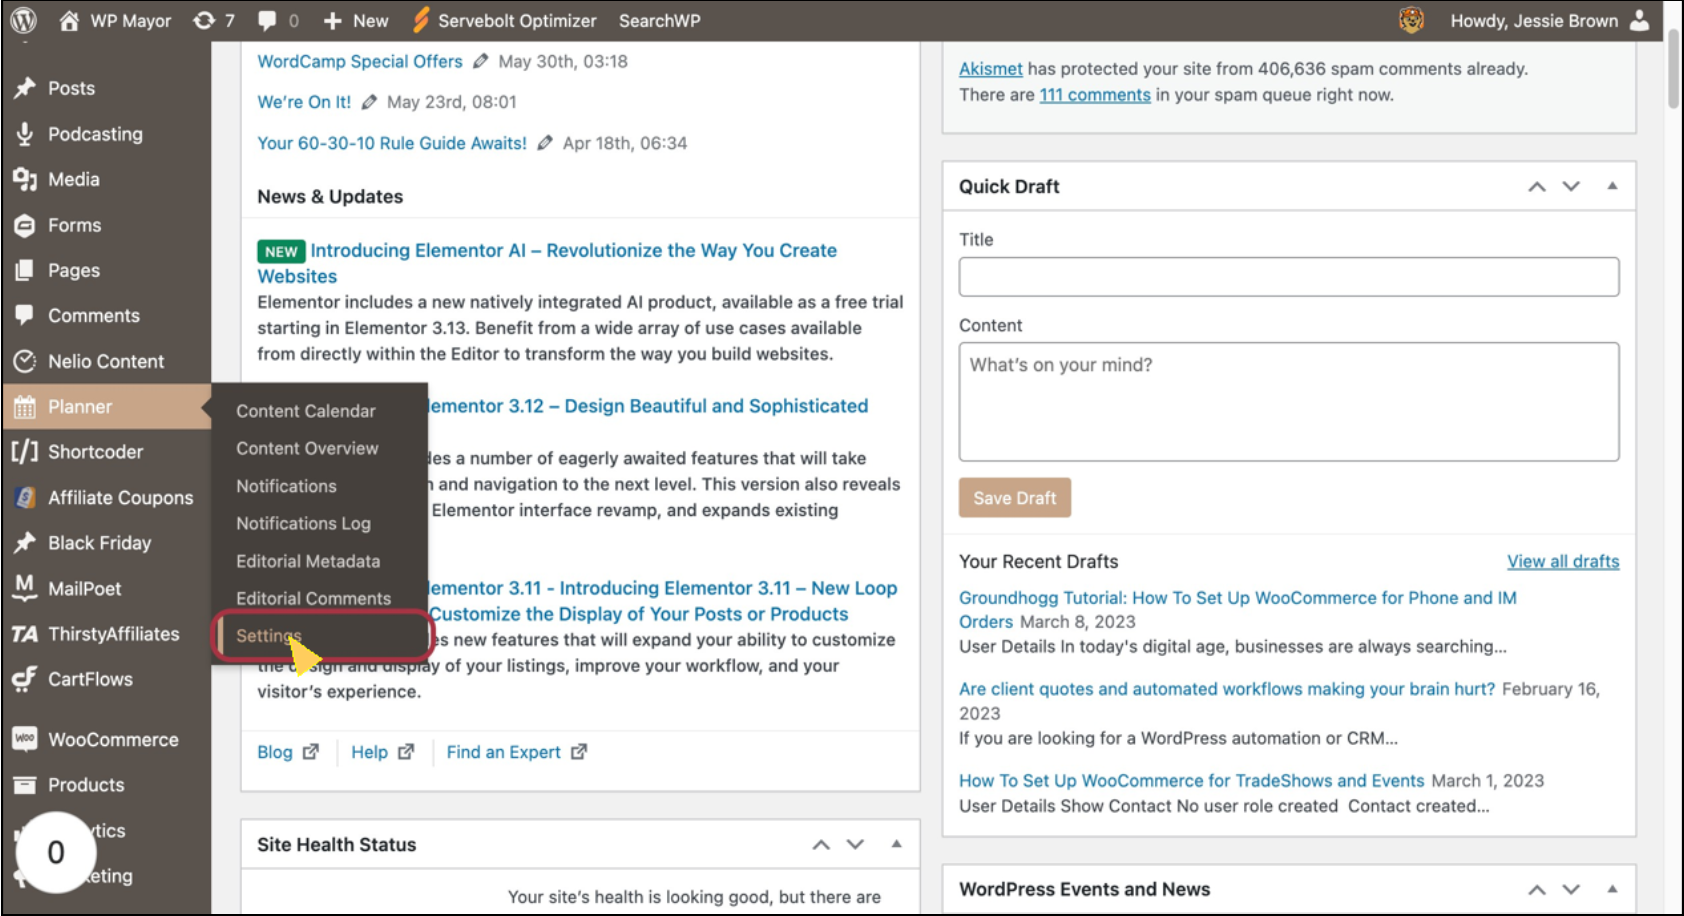Click the WooCommerce woo icon
The image size is (1684, 916).
point(25,739)
